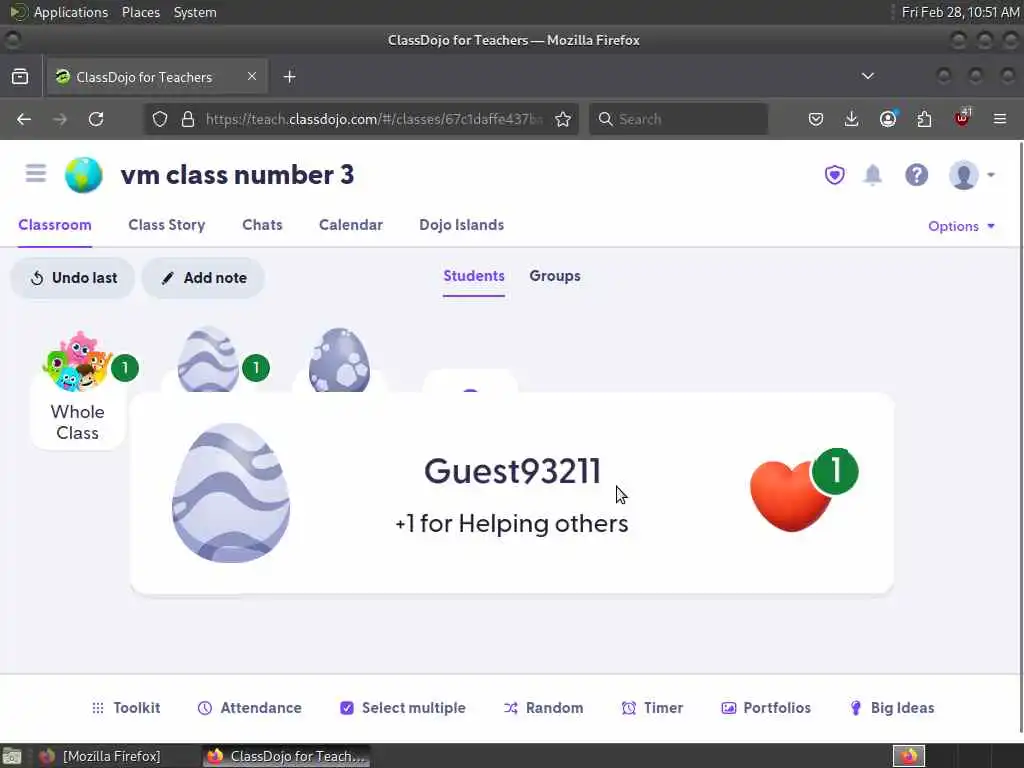1024x768 pixels.
Task: Click the site lock icon
Action: [x=188, y=119]
